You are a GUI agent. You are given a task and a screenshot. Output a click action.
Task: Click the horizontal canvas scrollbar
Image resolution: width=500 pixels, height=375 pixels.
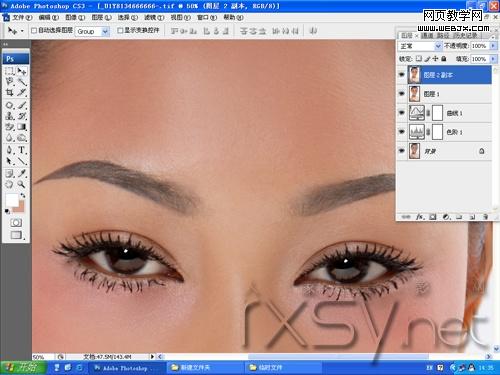[338, 356]
